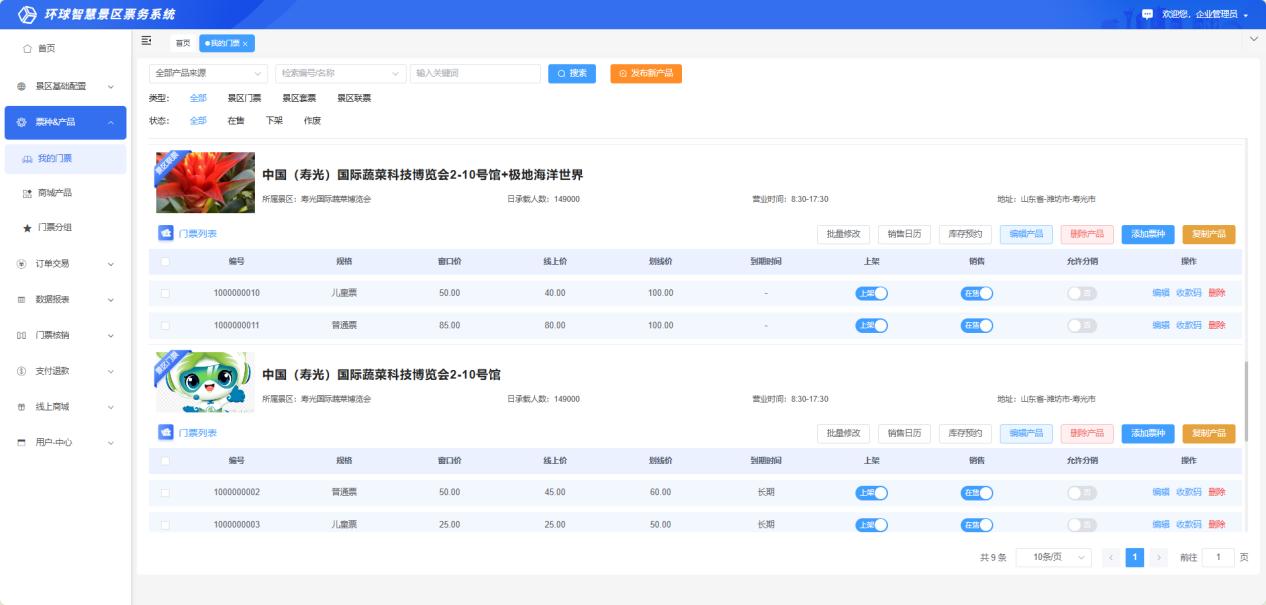The image size is (1266, 605).
Task: Click the vertical scrollbar of product list
Action: click(1246, 400)
